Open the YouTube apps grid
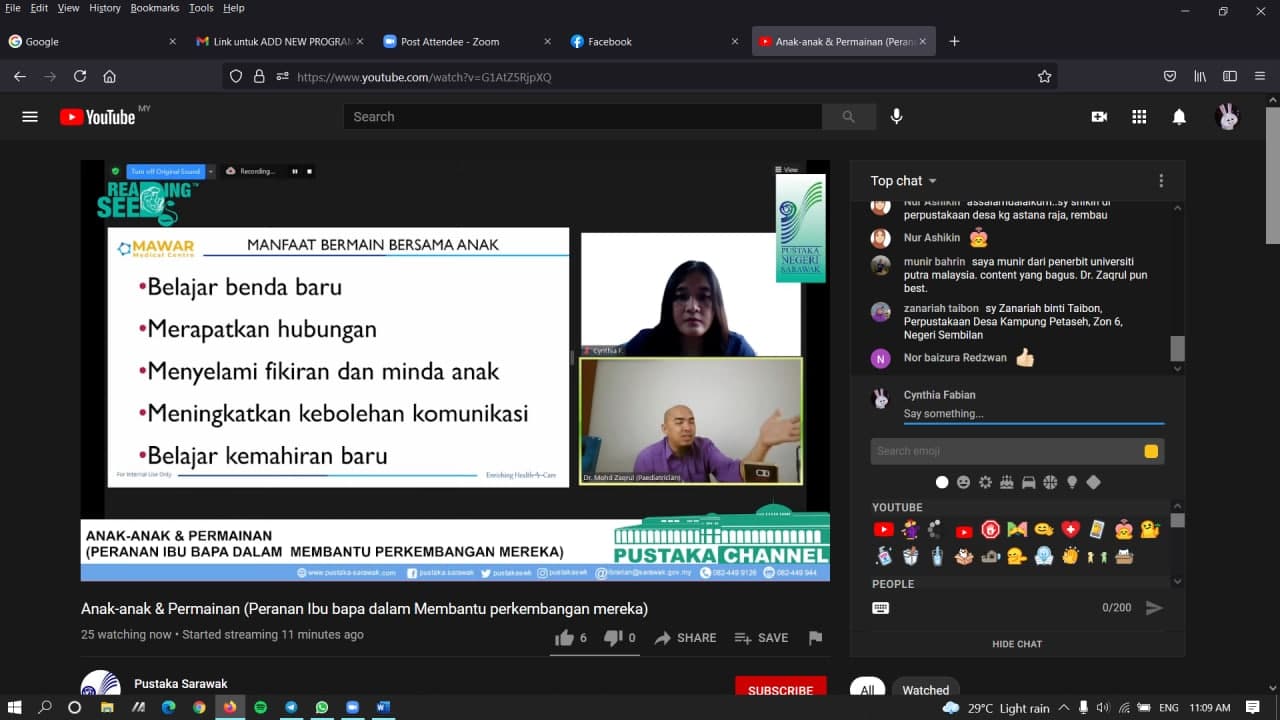The image size is (1280, 720). [x=1139, y=117]
